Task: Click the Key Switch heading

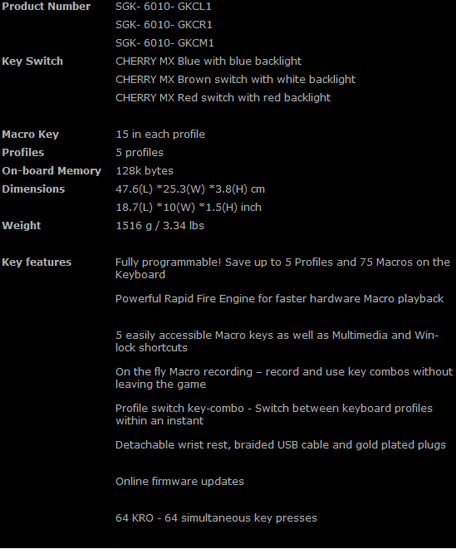Action: (33, 61)
